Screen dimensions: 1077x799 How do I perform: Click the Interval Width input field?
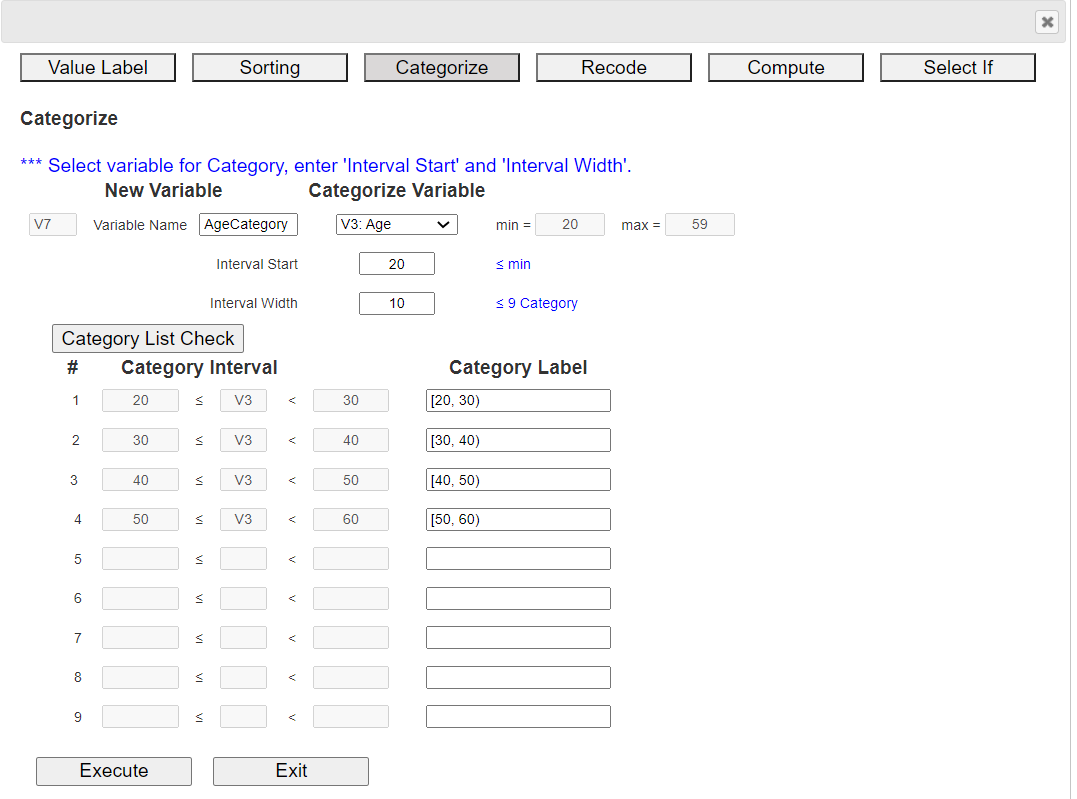tap(397, 303)
